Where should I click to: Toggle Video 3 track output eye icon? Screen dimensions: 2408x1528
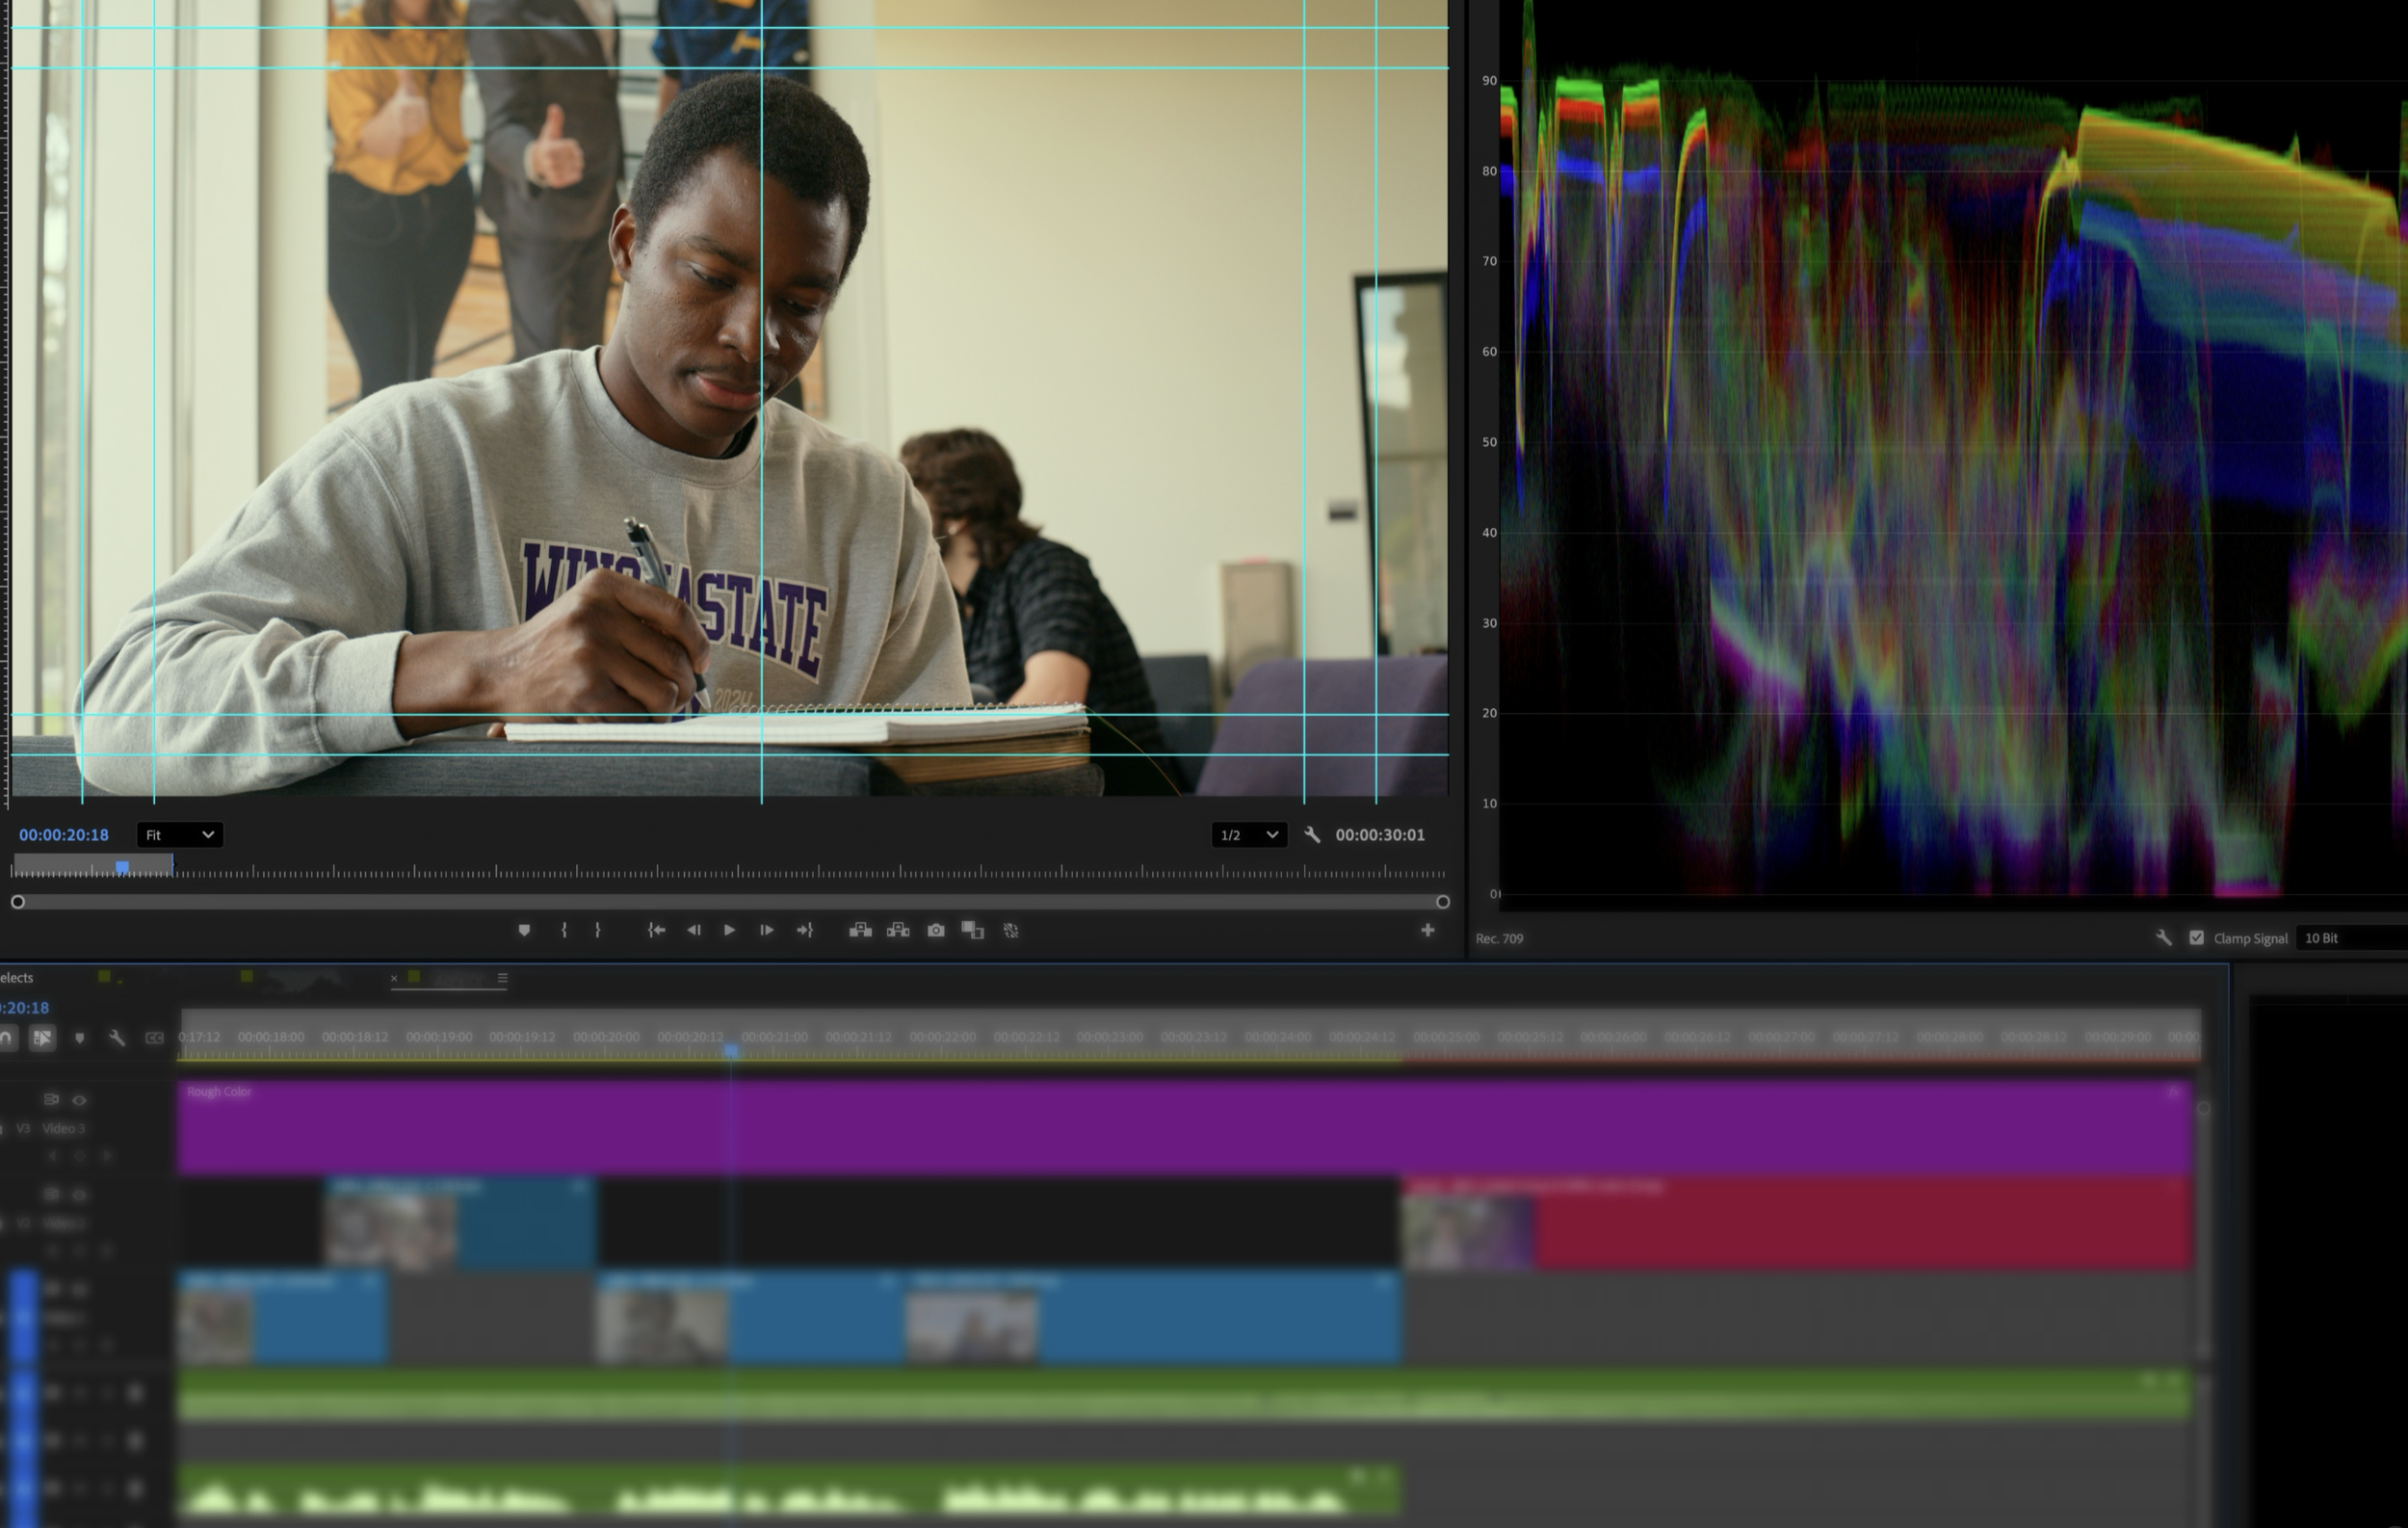pos(79,1100)
